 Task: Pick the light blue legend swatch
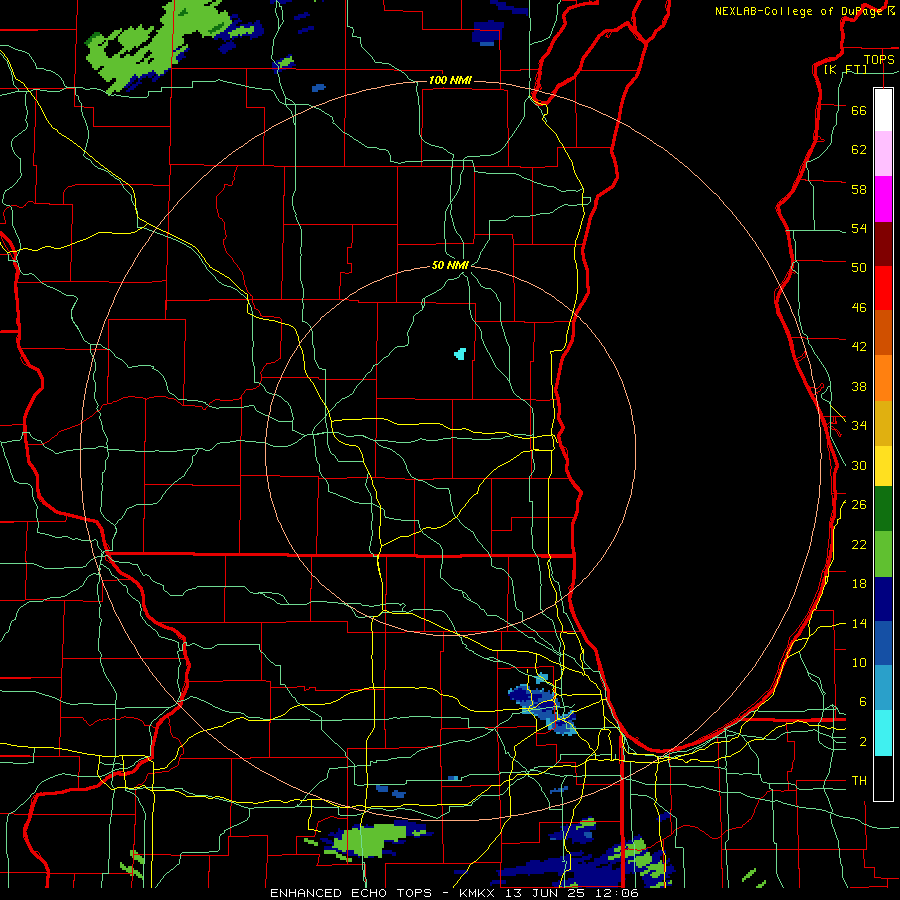[883, 688]
